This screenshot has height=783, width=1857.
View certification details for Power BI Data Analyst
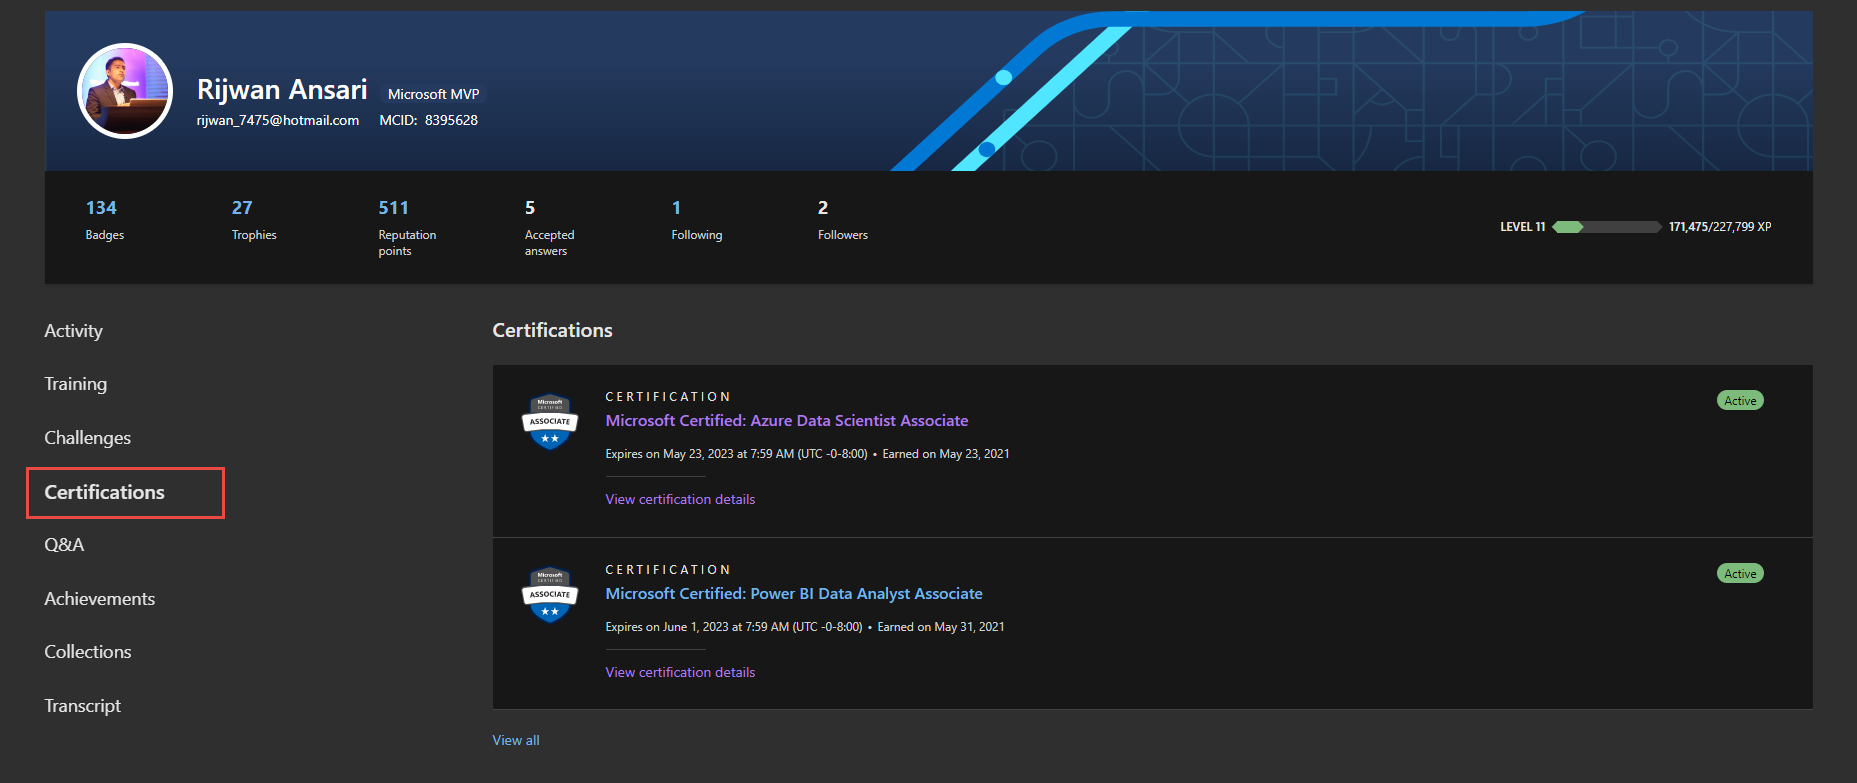click(x=680, y=672)
